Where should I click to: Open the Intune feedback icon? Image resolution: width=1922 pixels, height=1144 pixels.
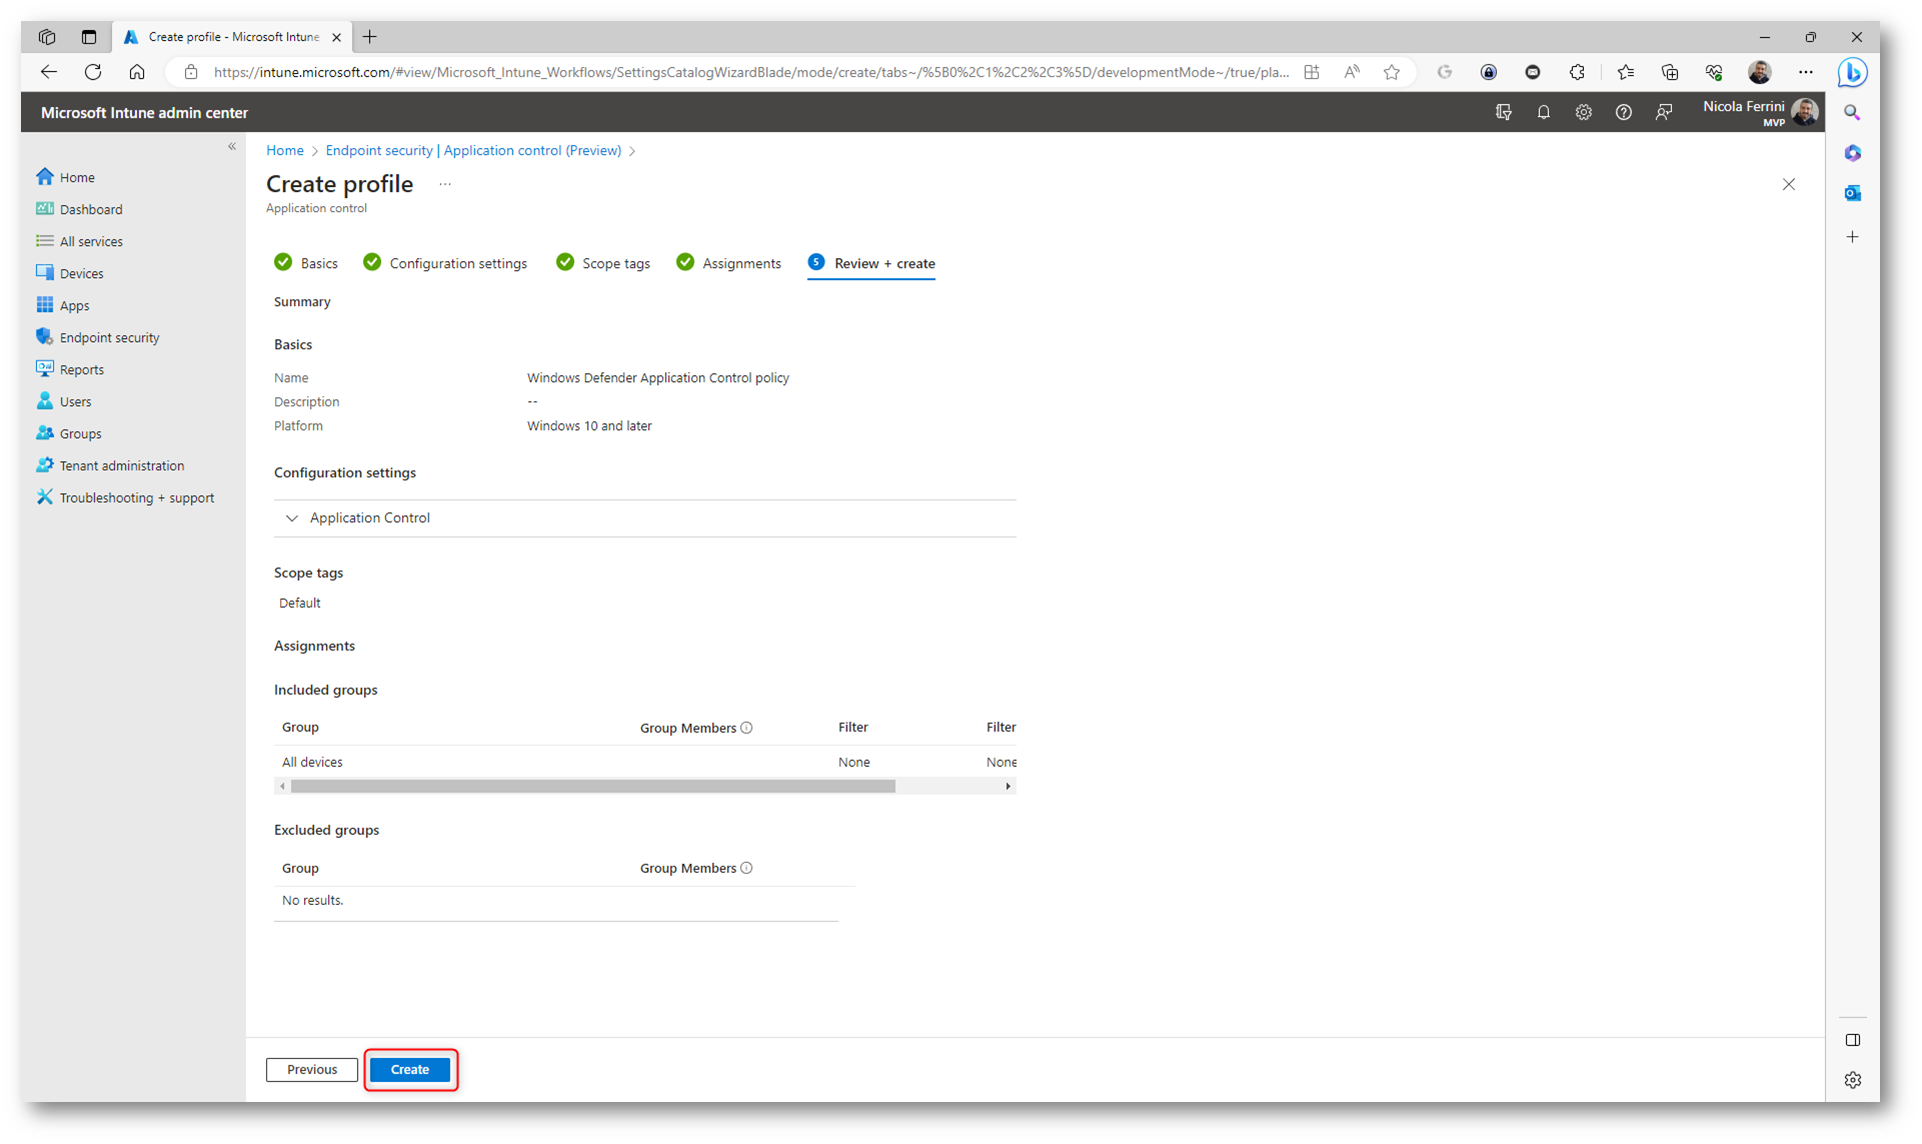click(x=1663, y=113)
